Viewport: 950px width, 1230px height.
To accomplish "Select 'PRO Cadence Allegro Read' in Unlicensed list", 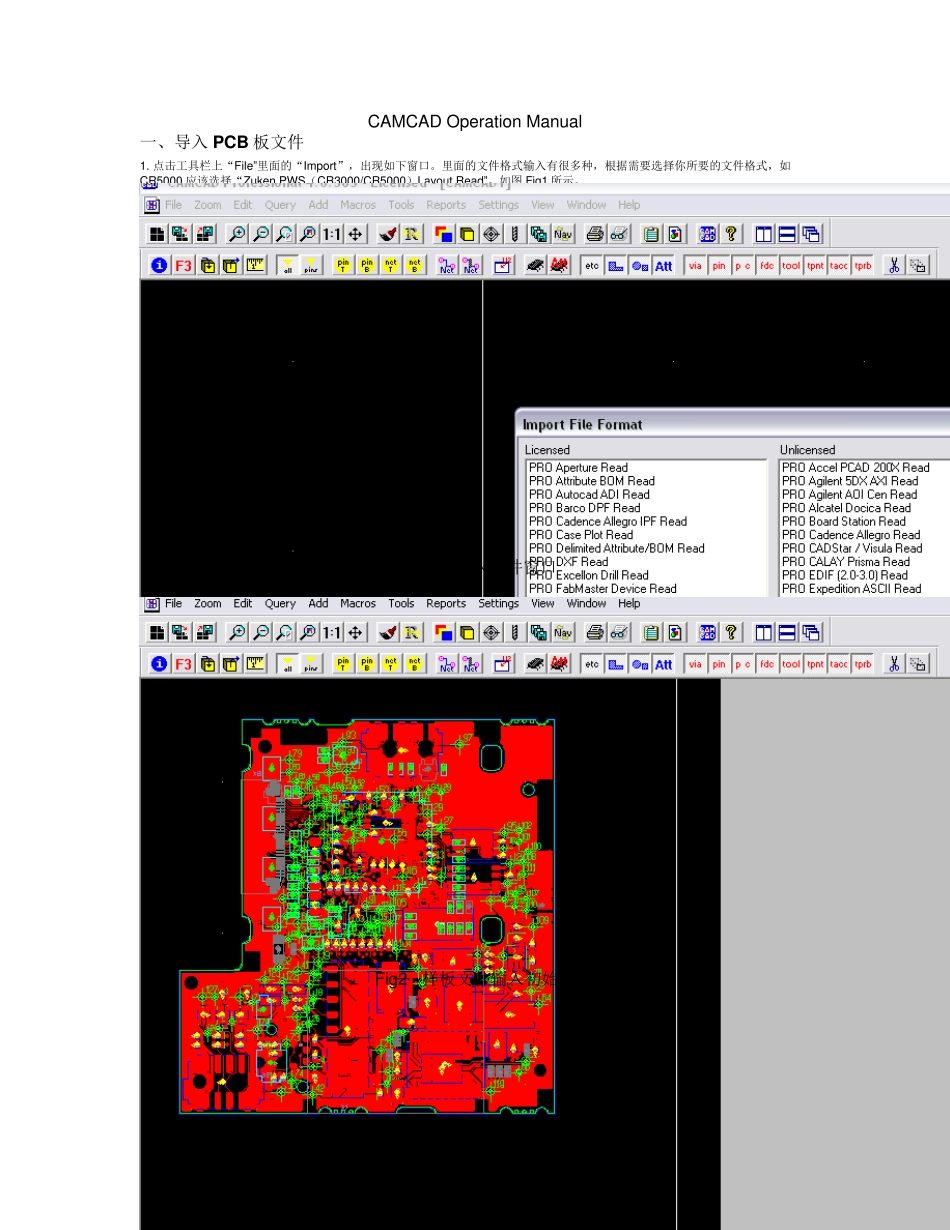I will (x=851, y=535).
